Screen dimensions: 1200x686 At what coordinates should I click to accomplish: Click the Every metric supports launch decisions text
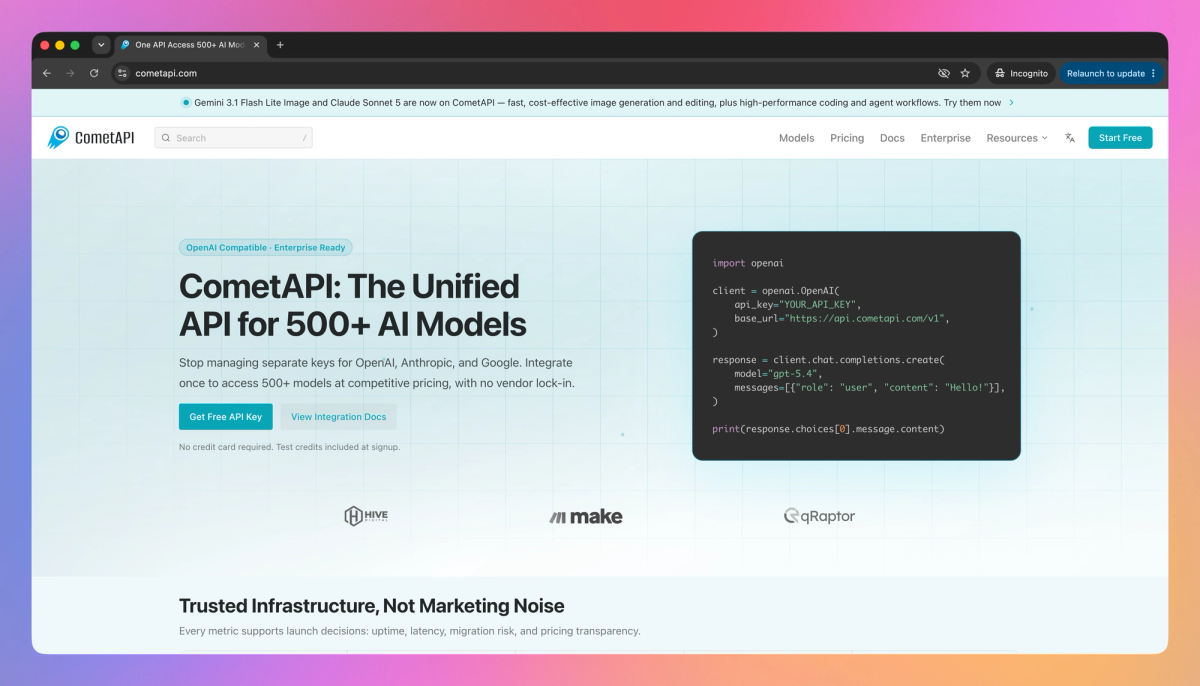[410, 631]
